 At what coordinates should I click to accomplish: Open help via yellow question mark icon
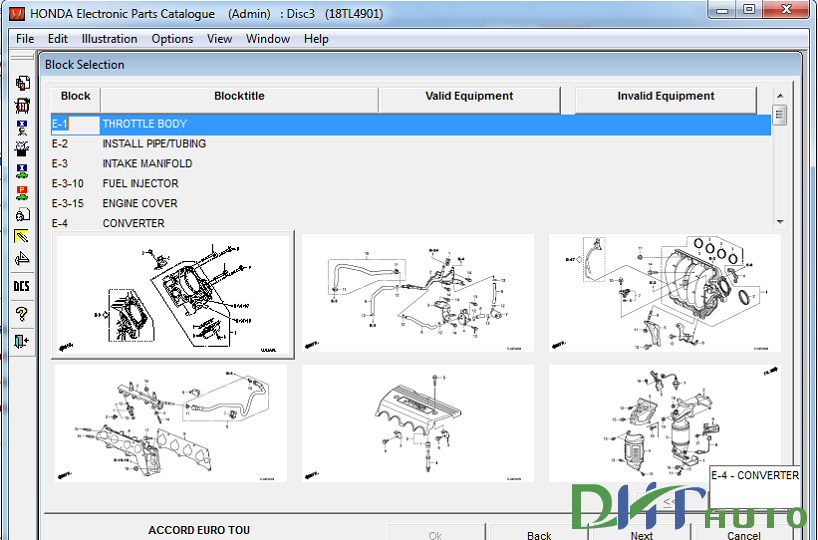click(22, 314)
